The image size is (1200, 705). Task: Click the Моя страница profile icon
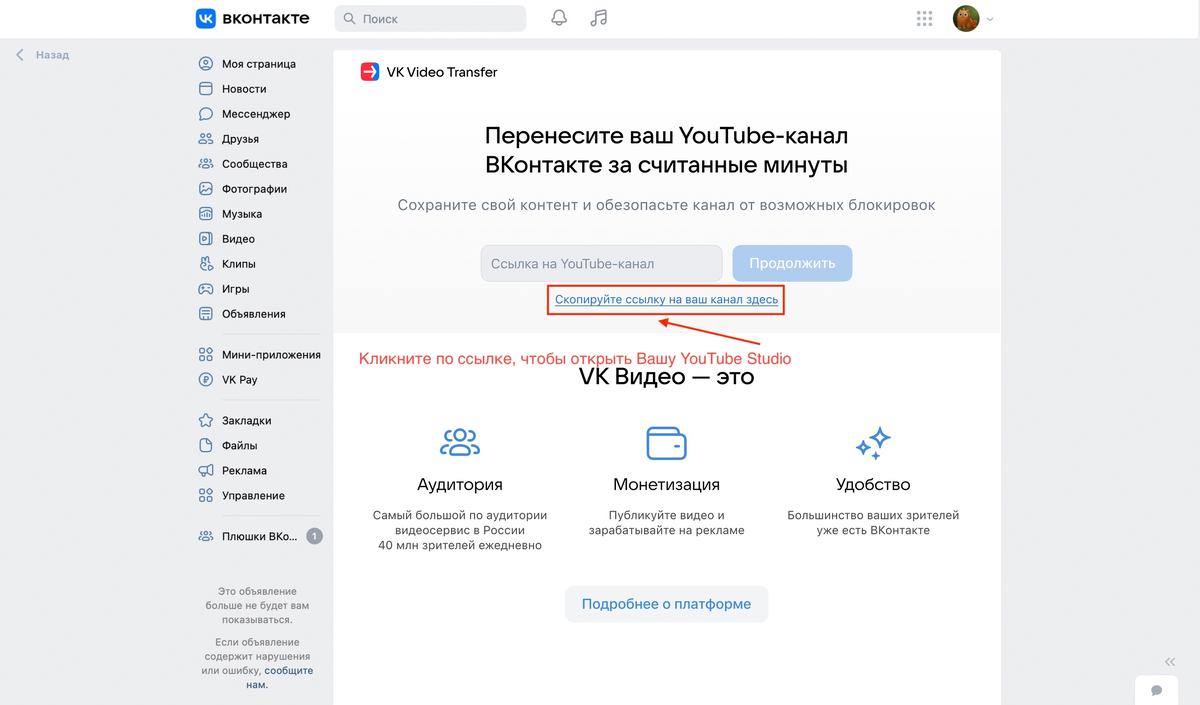206,64
